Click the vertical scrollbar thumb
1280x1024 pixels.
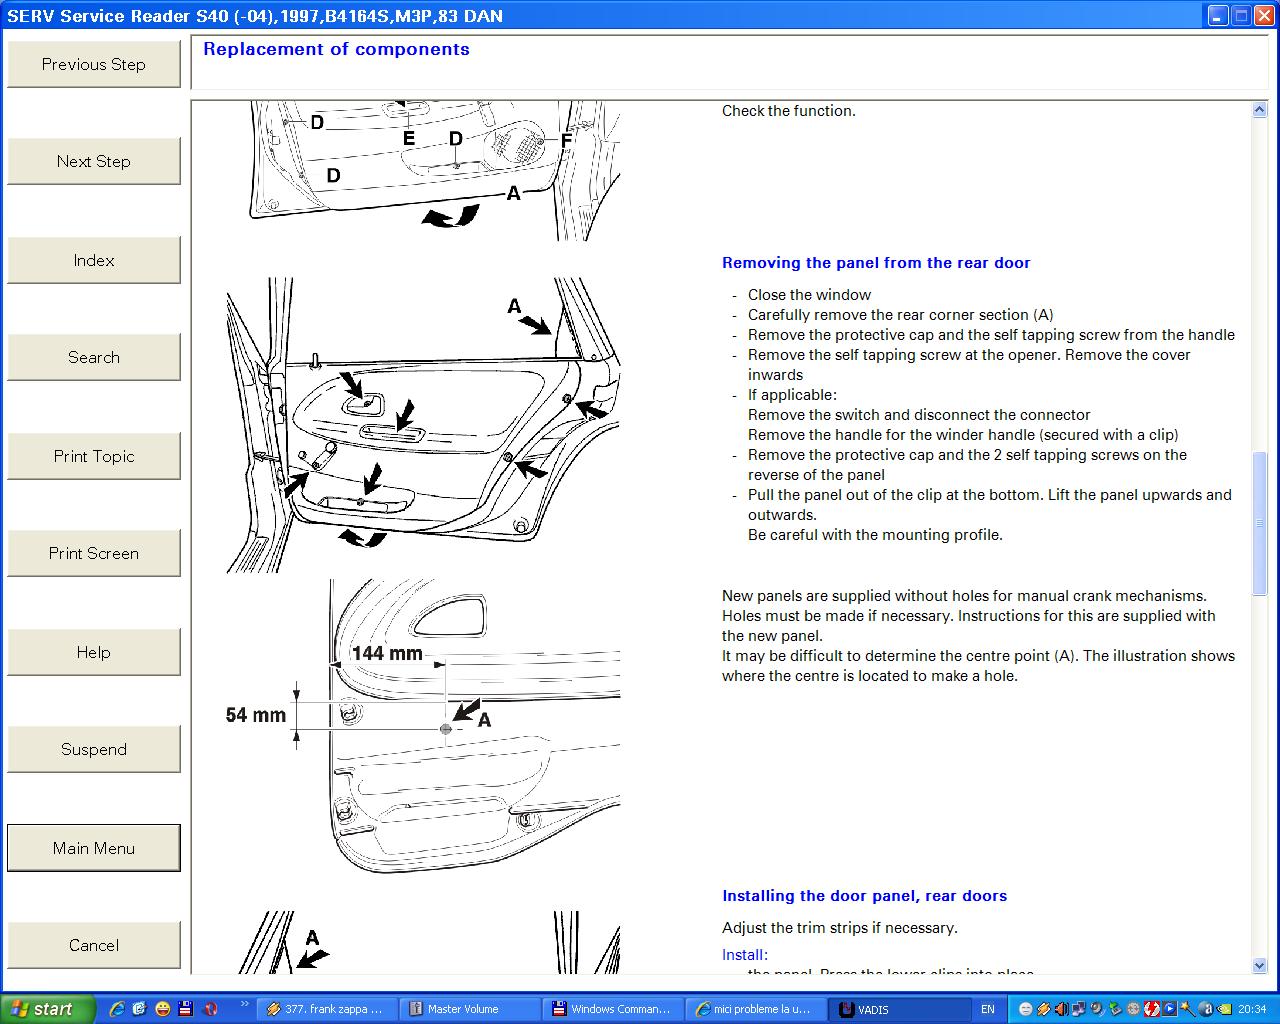[x=1259, y=523]
